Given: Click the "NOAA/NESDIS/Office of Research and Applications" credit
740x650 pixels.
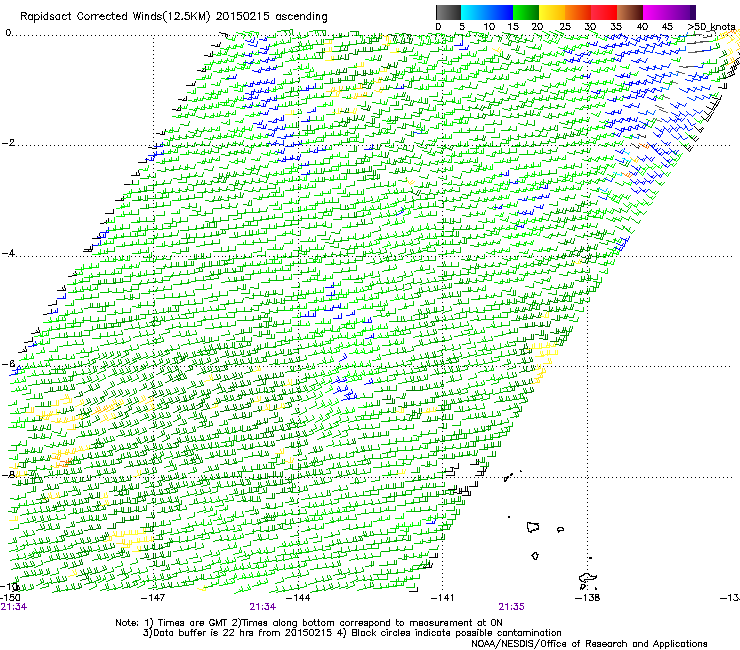Looking at the screenshot, I should pos(589,644).
